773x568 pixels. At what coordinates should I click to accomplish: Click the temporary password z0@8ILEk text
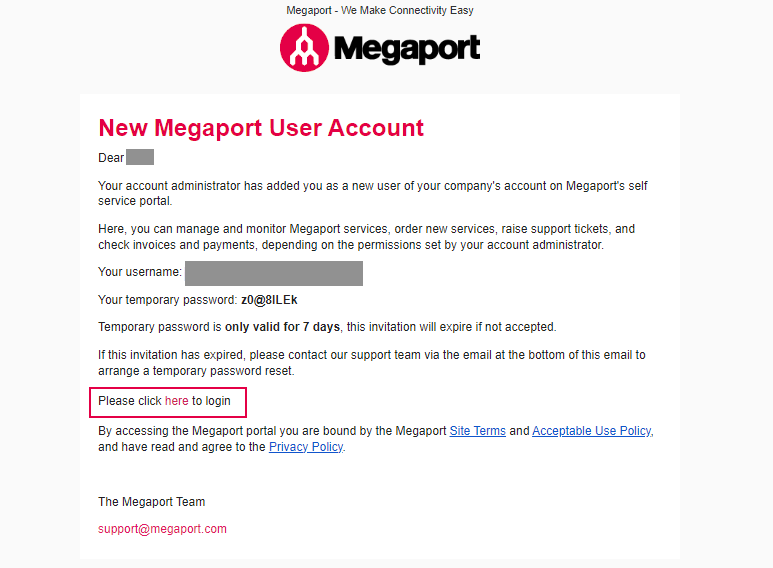tap(269, 300)
